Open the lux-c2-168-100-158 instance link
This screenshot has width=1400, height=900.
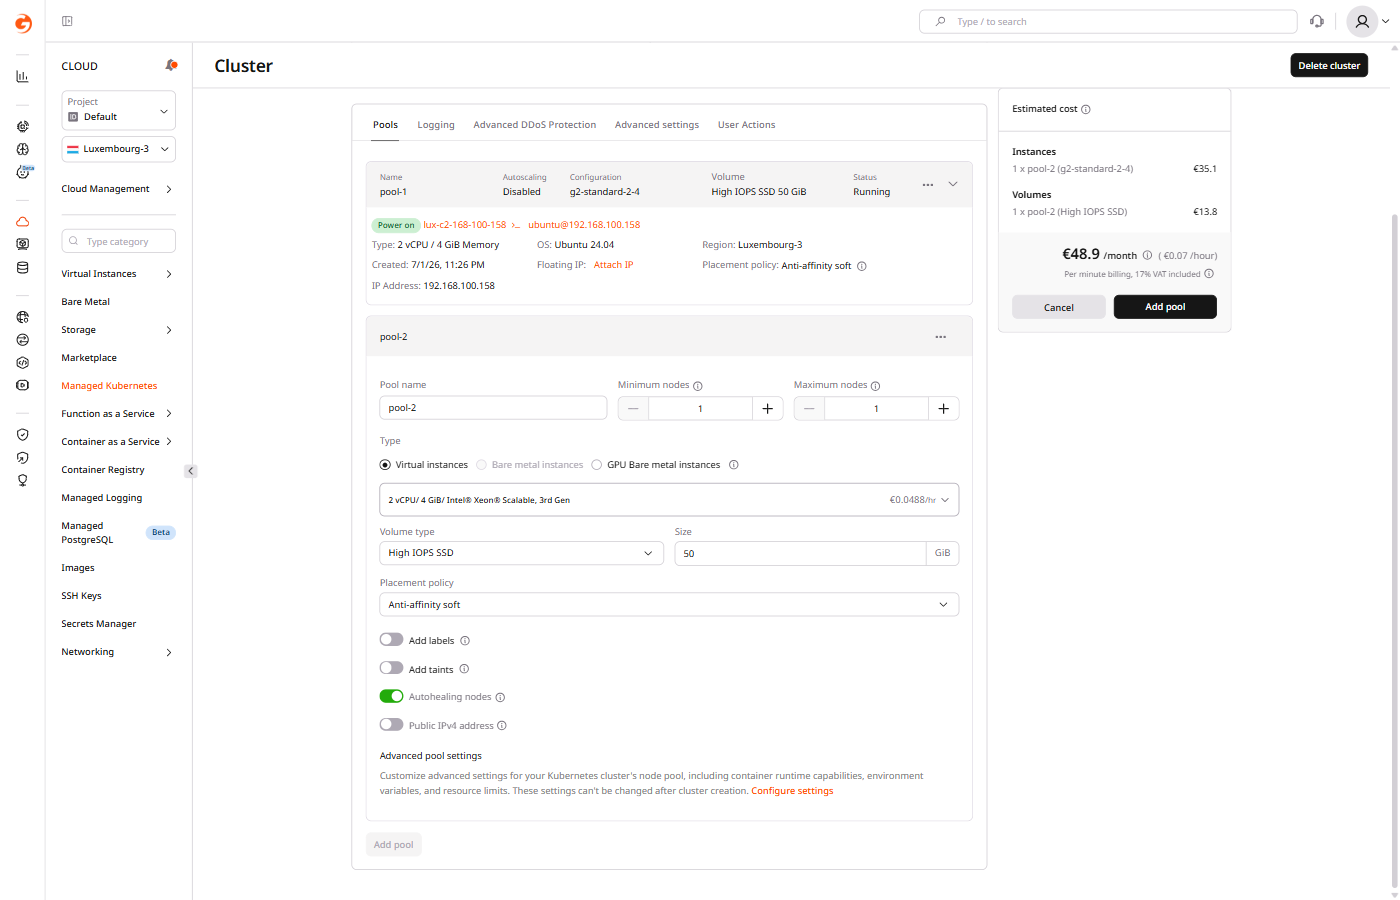tap(465, 225)
